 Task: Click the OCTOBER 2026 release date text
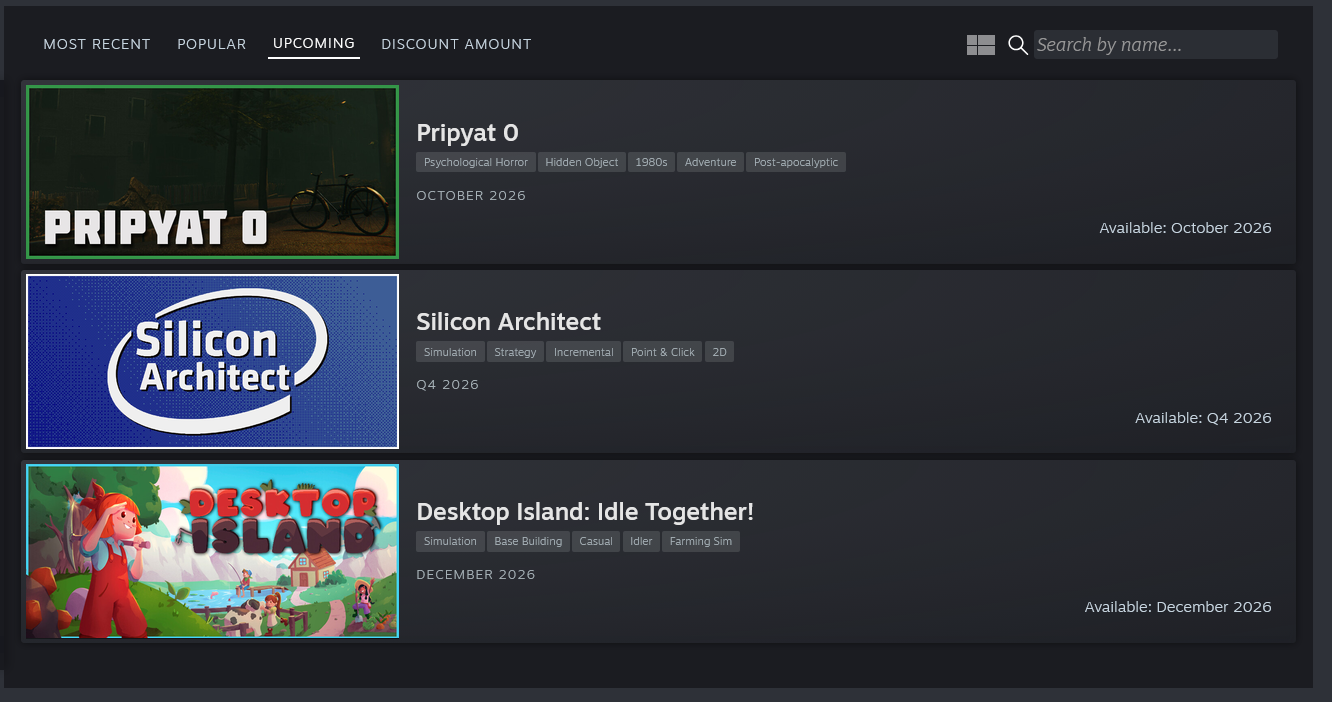tap(471, 196)
